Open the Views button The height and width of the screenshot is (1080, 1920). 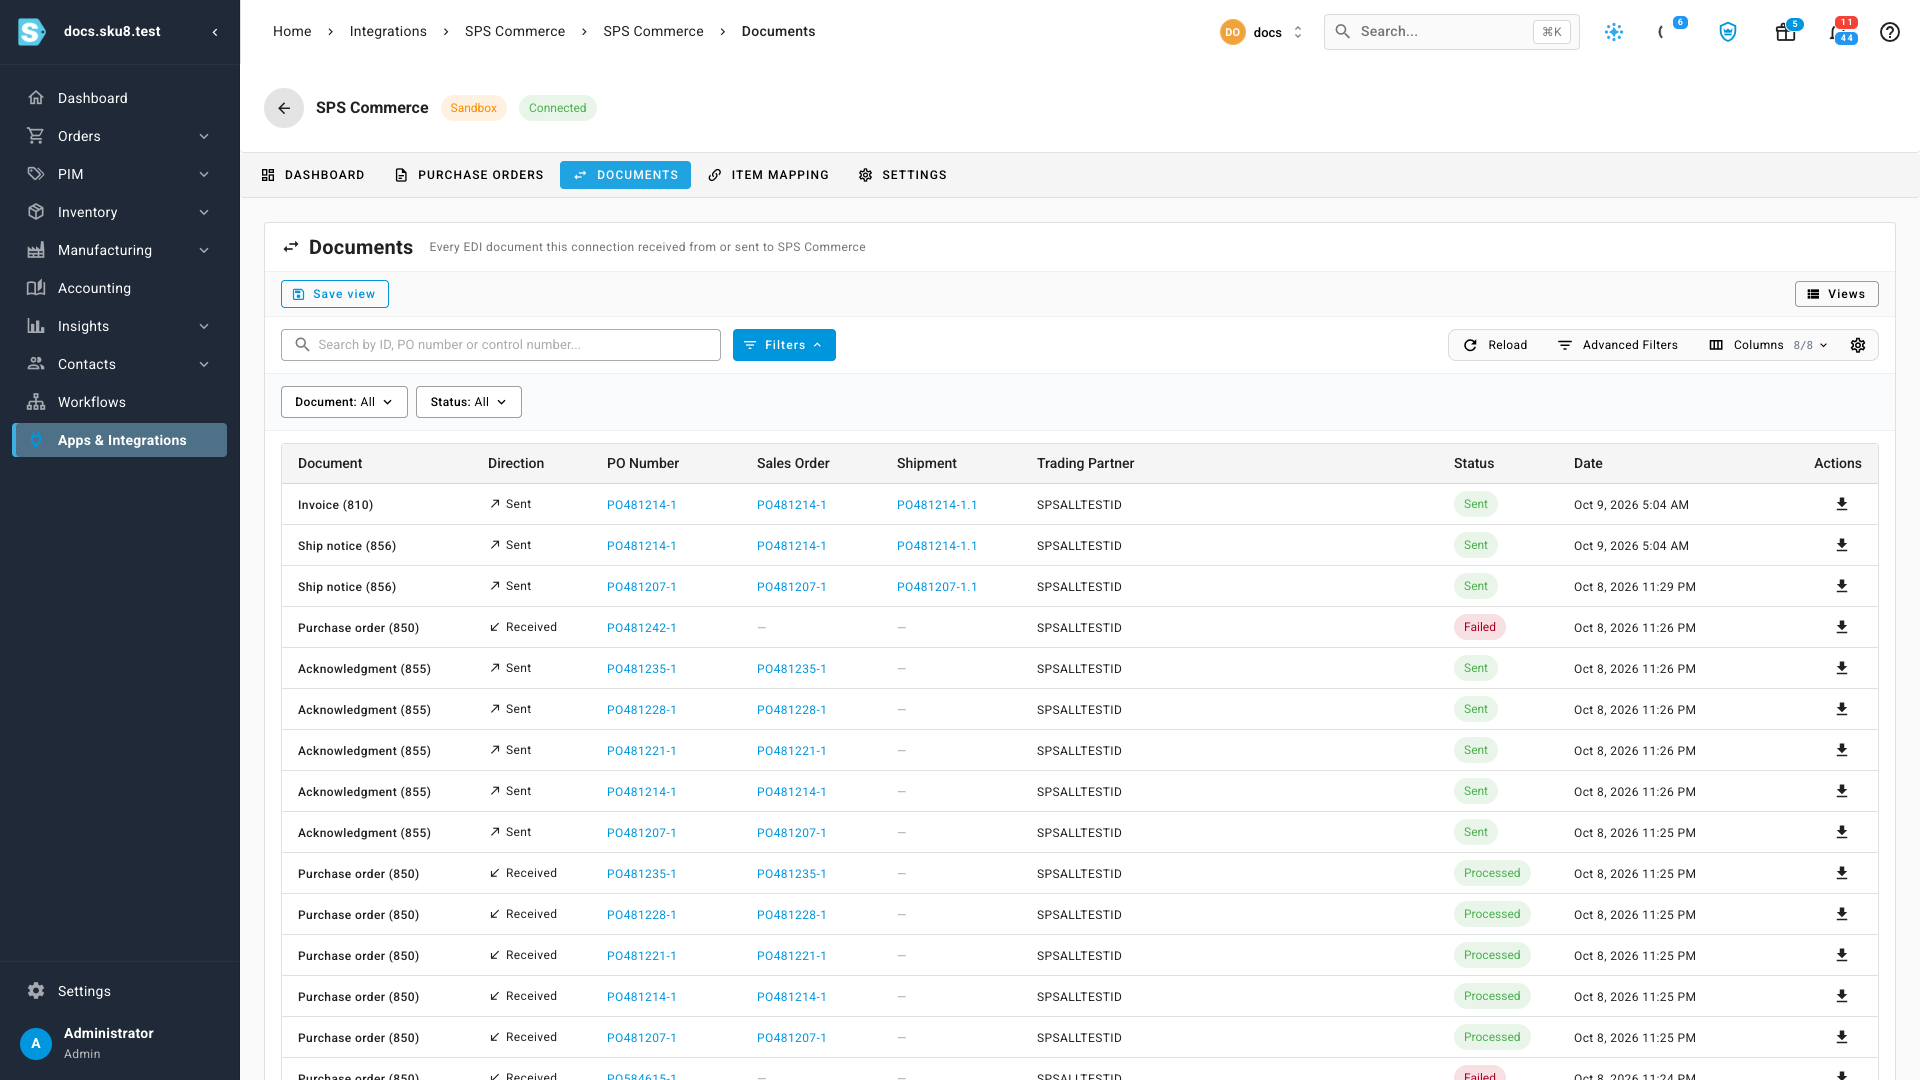click(x=1836, y=294)
